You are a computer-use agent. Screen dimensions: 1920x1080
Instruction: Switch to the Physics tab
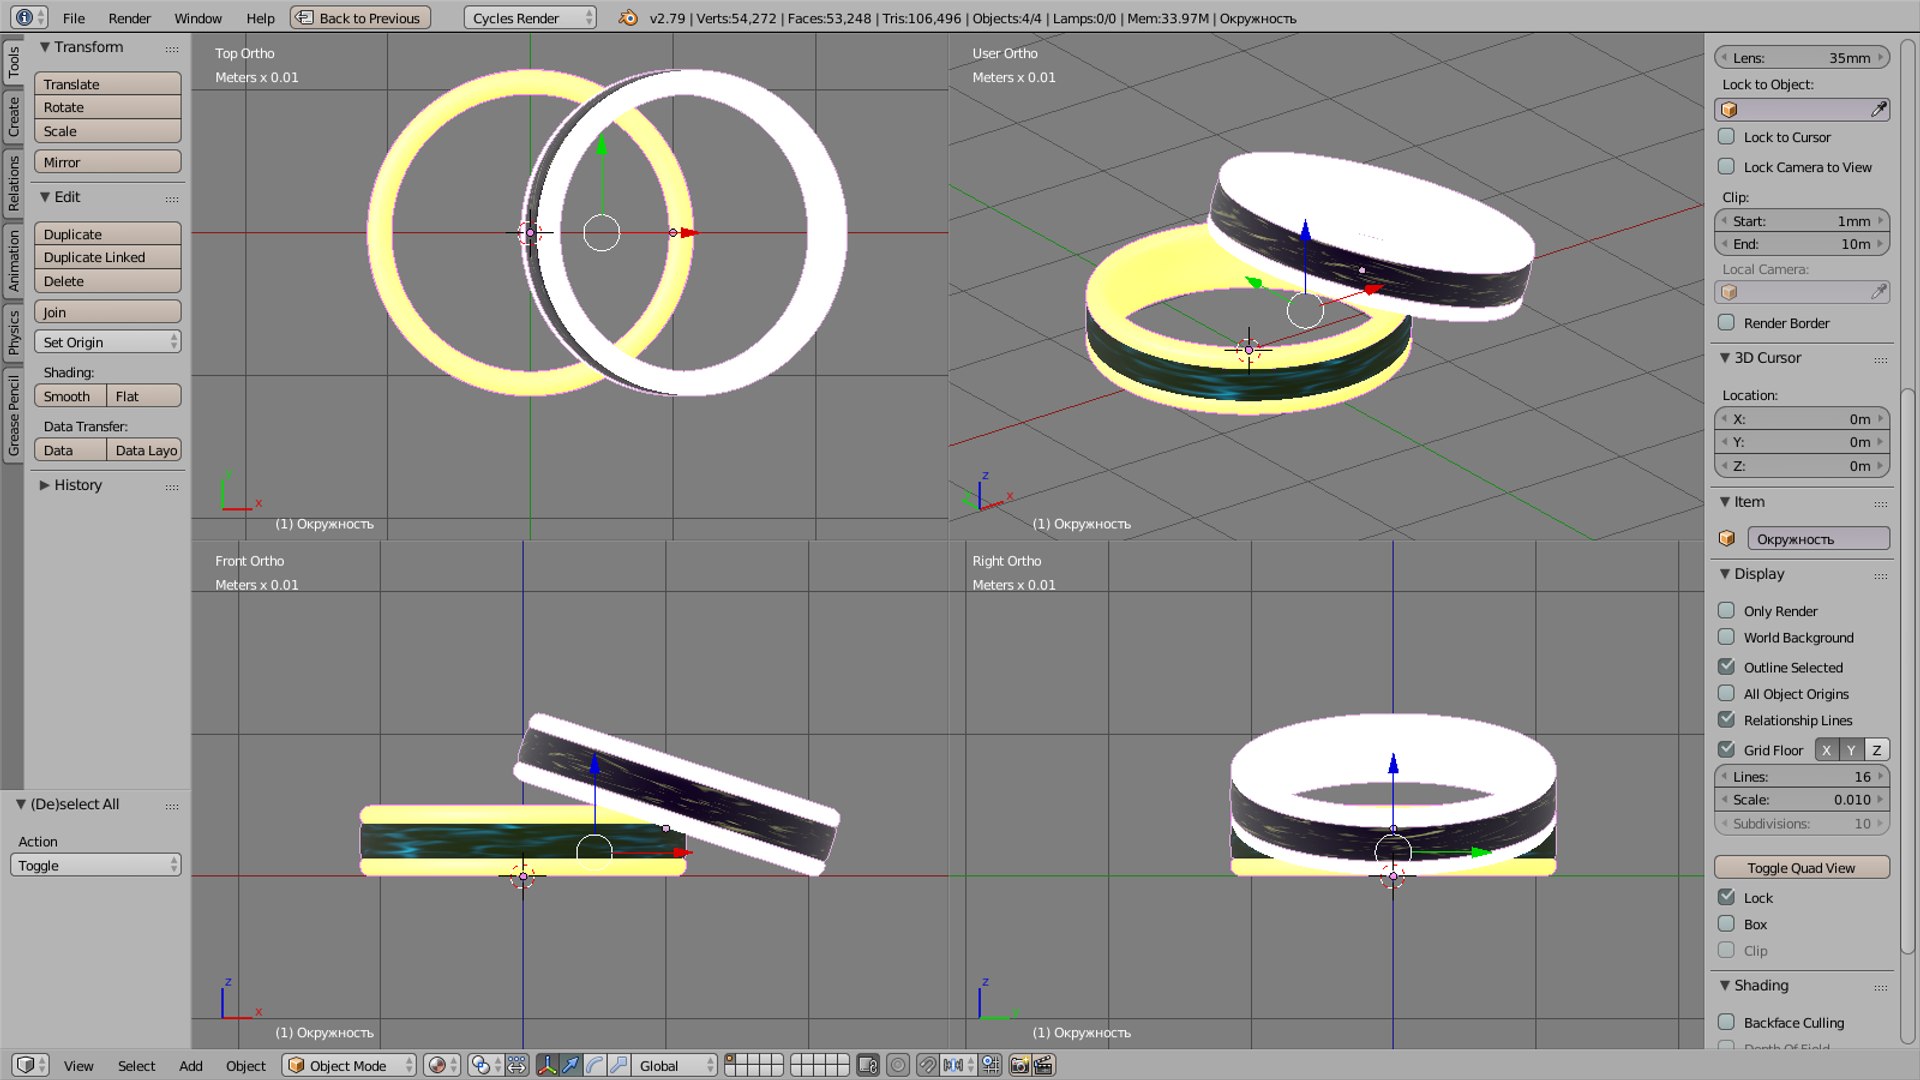tap(13, 333)
